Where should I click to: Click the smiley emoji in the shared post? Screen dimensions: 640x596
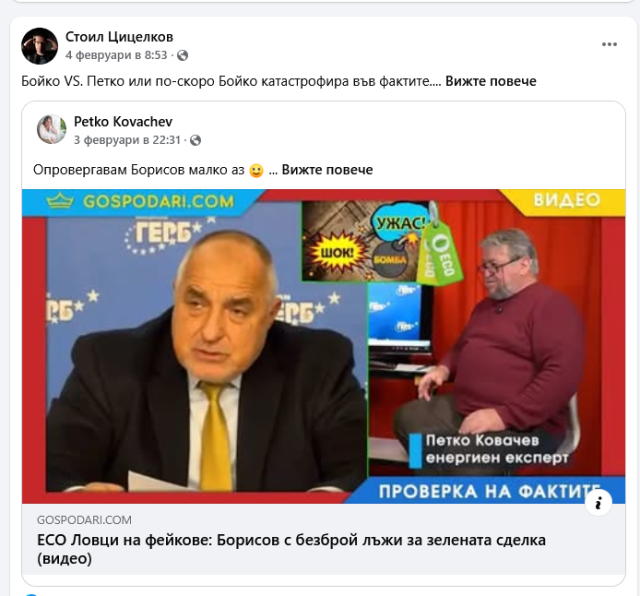(256, 170)
